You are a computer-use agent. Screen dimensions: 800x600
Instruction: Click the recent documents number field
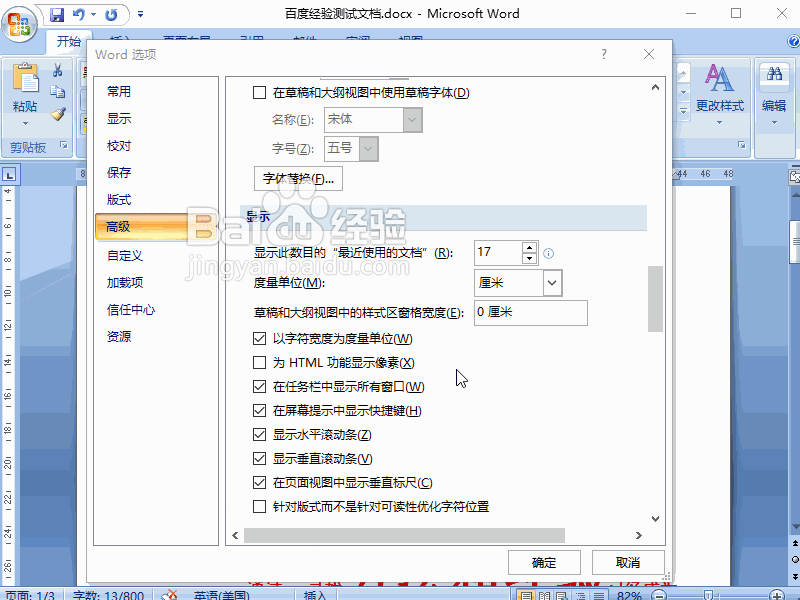pyautogui.click(x=498, y=253)
